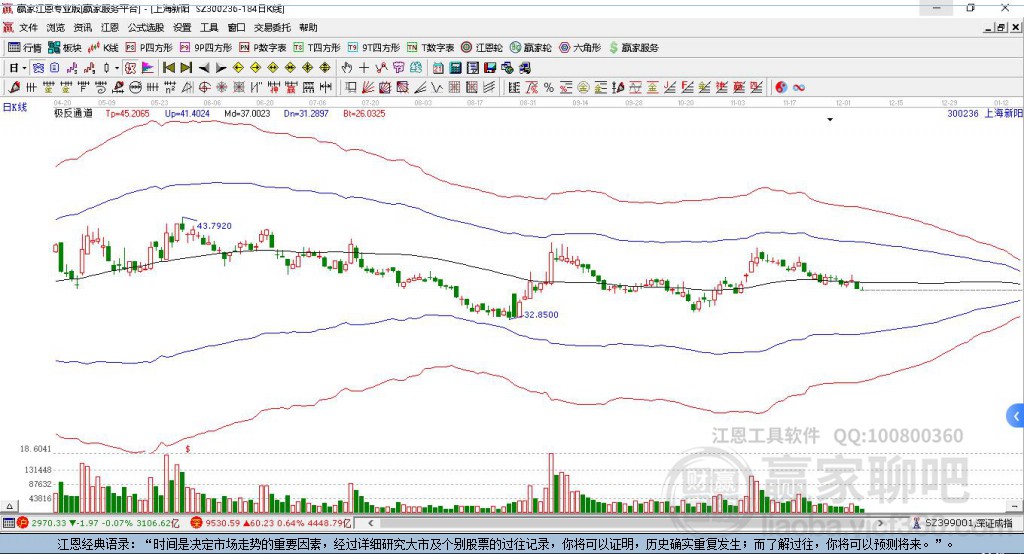This screenshot has height=554, width=1024.
Task: Open the calculator icon
Action: click(x=456, y=68)
